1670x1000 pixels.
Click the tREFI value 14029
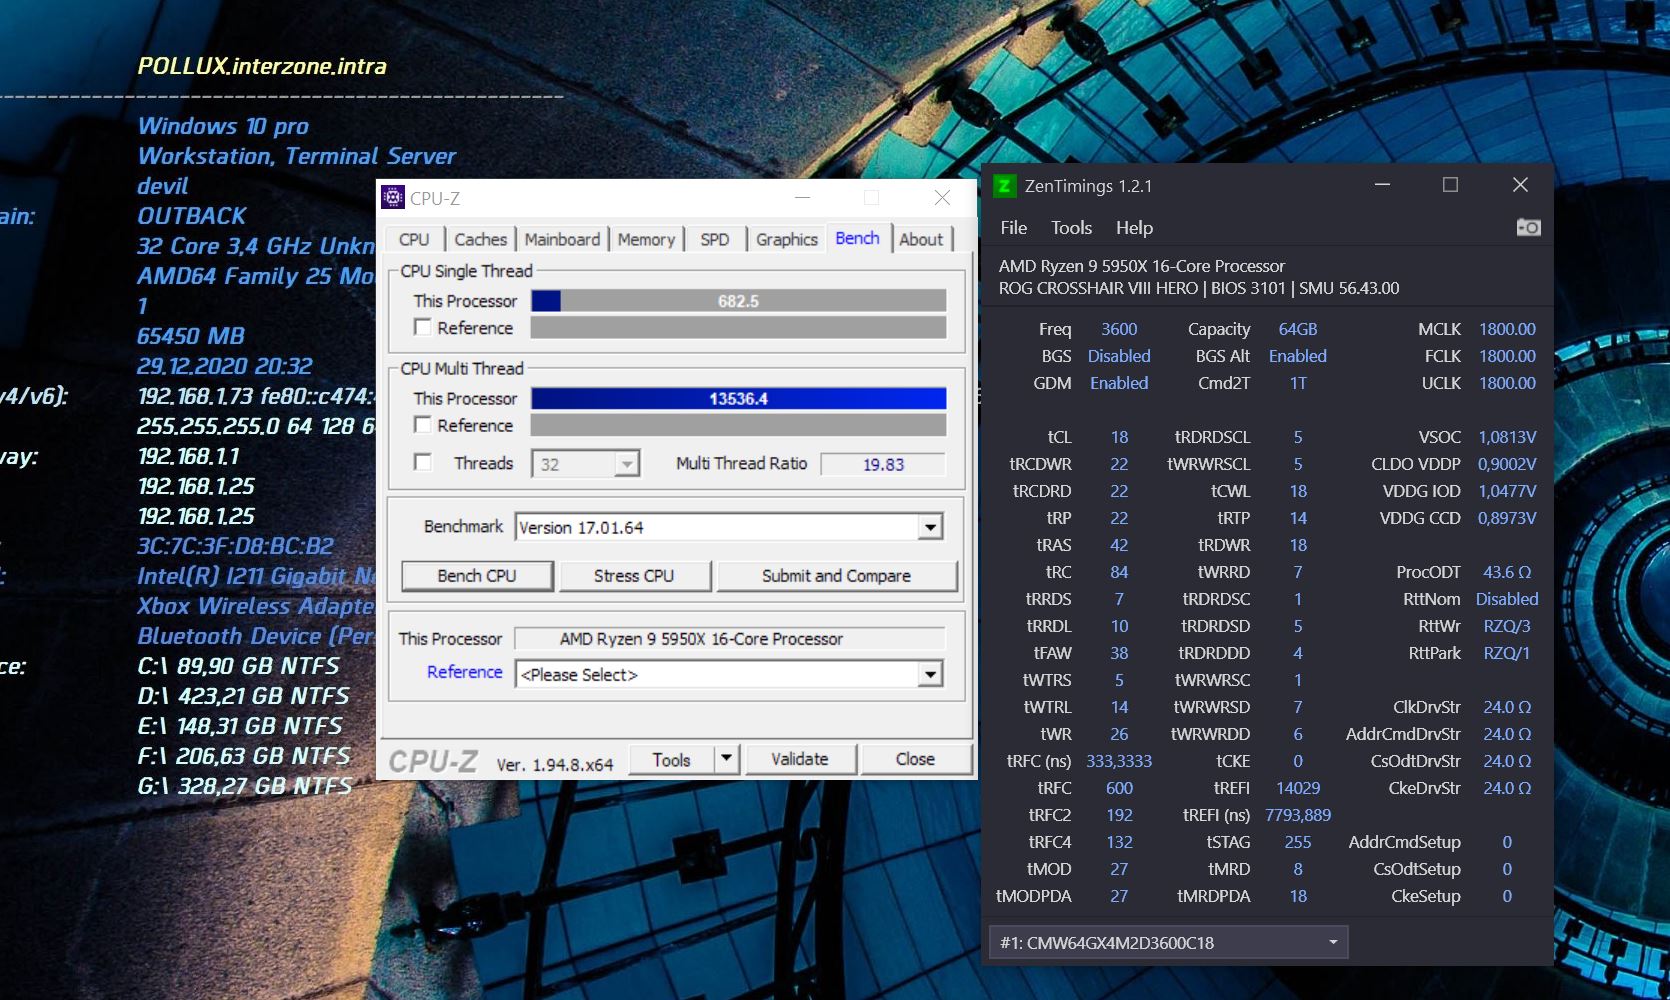coord(1298,788)
